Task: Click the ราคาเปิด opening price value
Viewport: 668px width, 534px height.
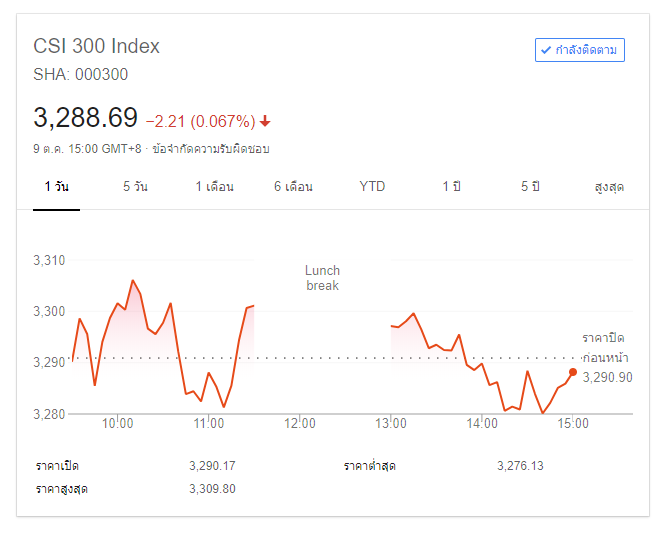Action: tap(212, 466)
